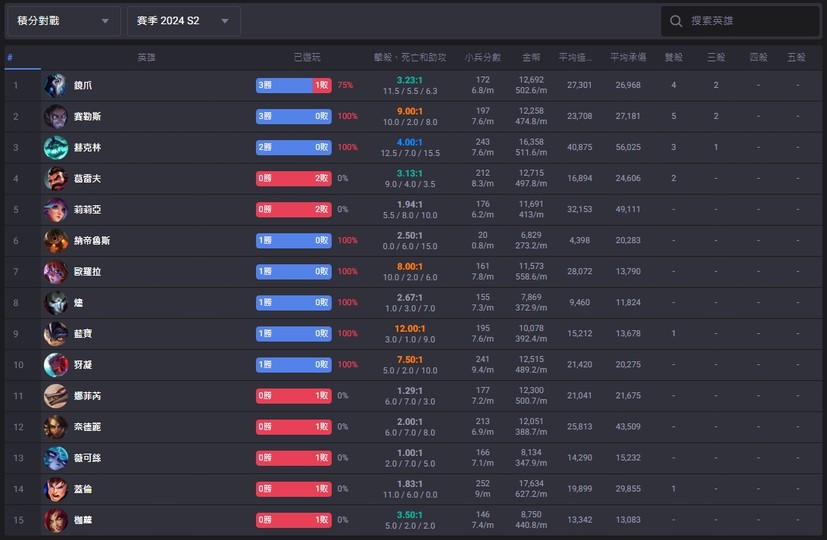This screenshot has height=540, width=827.
Task: Type in the 搜索英雄 search field
Action: 750,21
